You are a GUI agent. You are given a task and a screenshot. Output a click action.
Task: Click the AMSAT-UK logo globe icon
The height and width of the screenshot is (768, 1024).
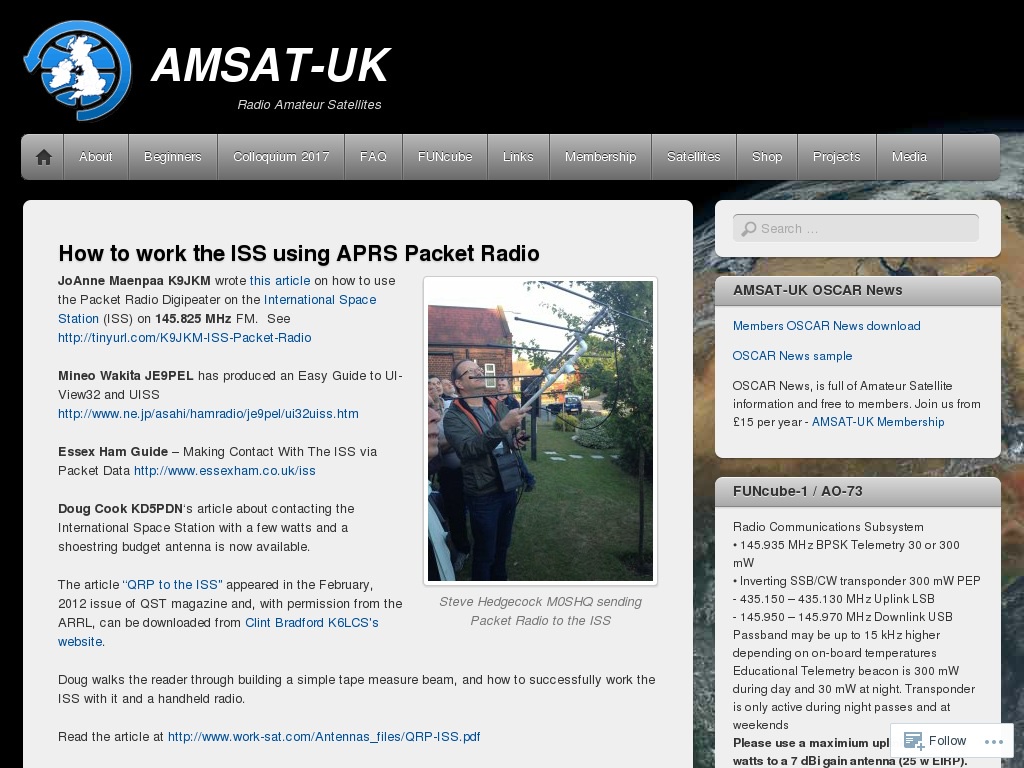[x=77, y=71]
